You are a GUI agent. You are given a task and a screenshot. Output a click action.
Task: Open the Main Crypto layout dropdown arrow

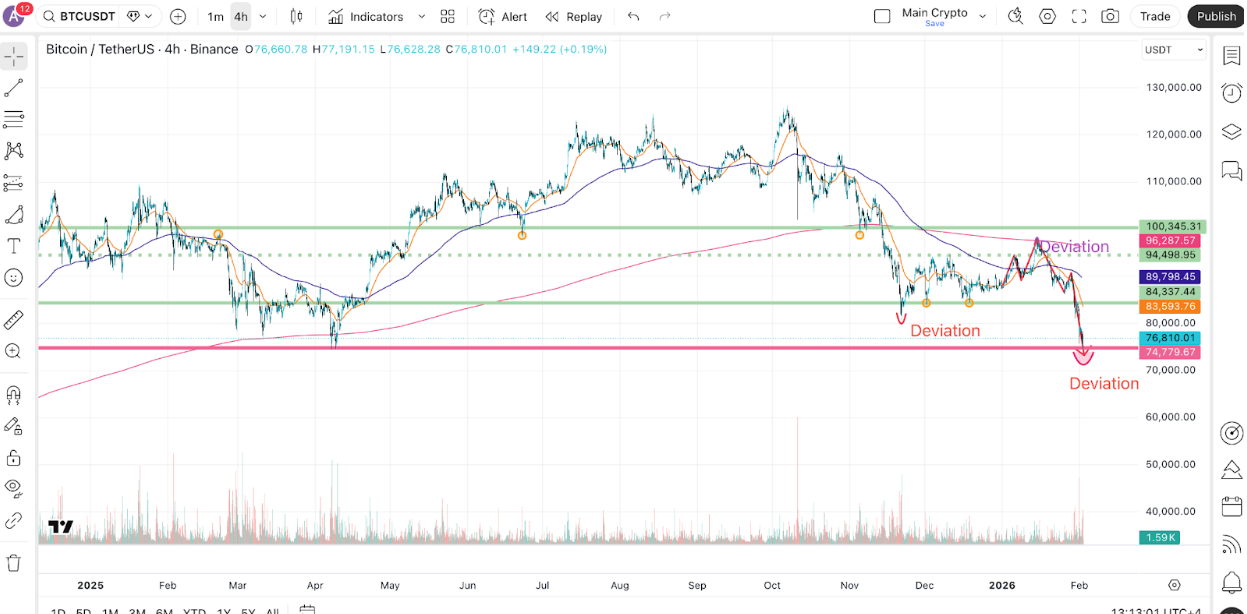[x=982, y=16]
